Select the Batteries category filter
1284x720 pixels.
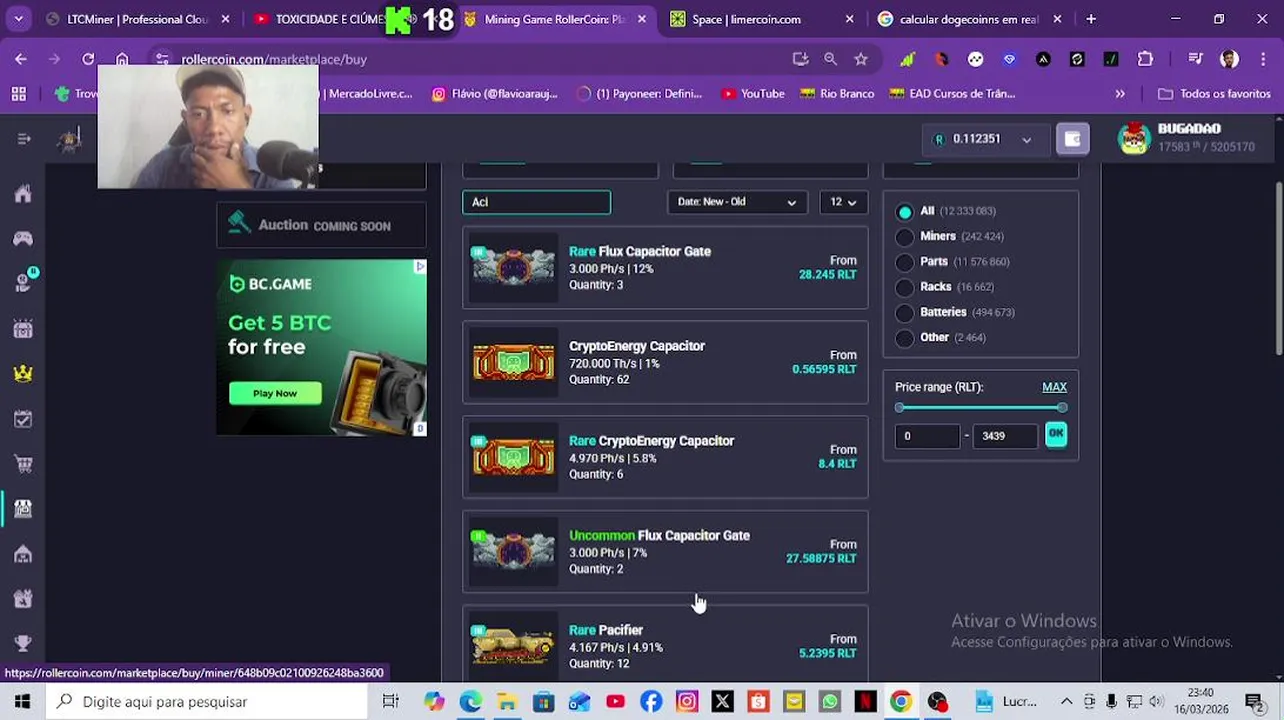(x=905, y=312)
